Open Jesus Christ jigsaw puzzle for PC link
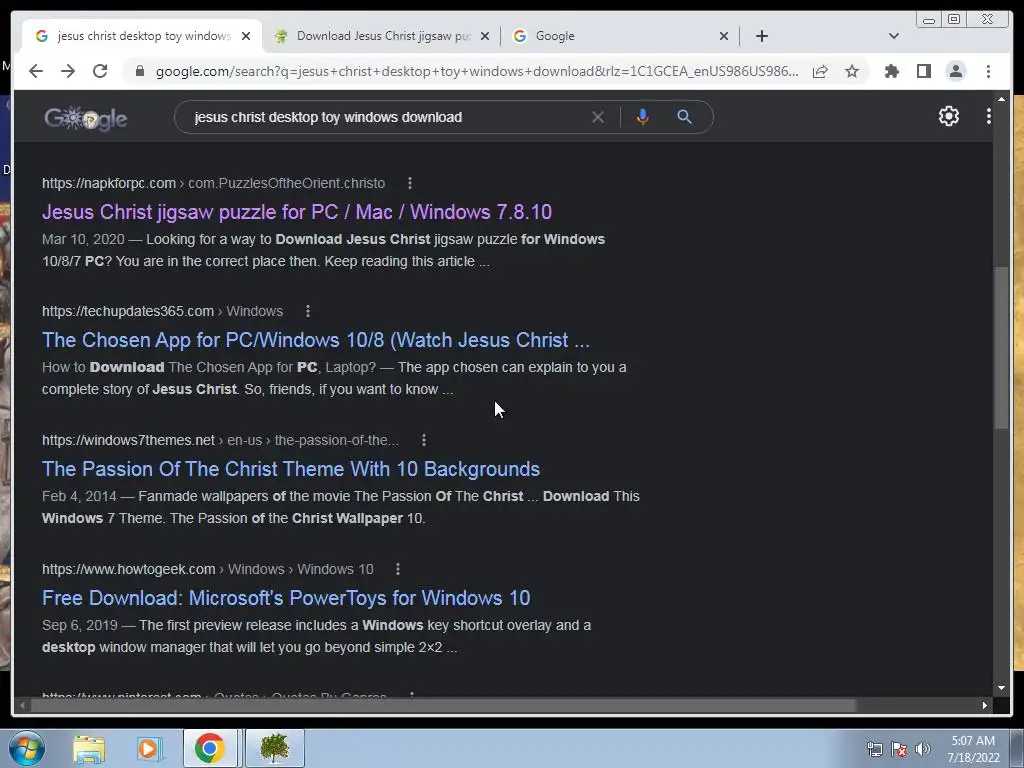The height and width of the screenshot is (768, 1024). pyautogui.click(x=297, y=212)
